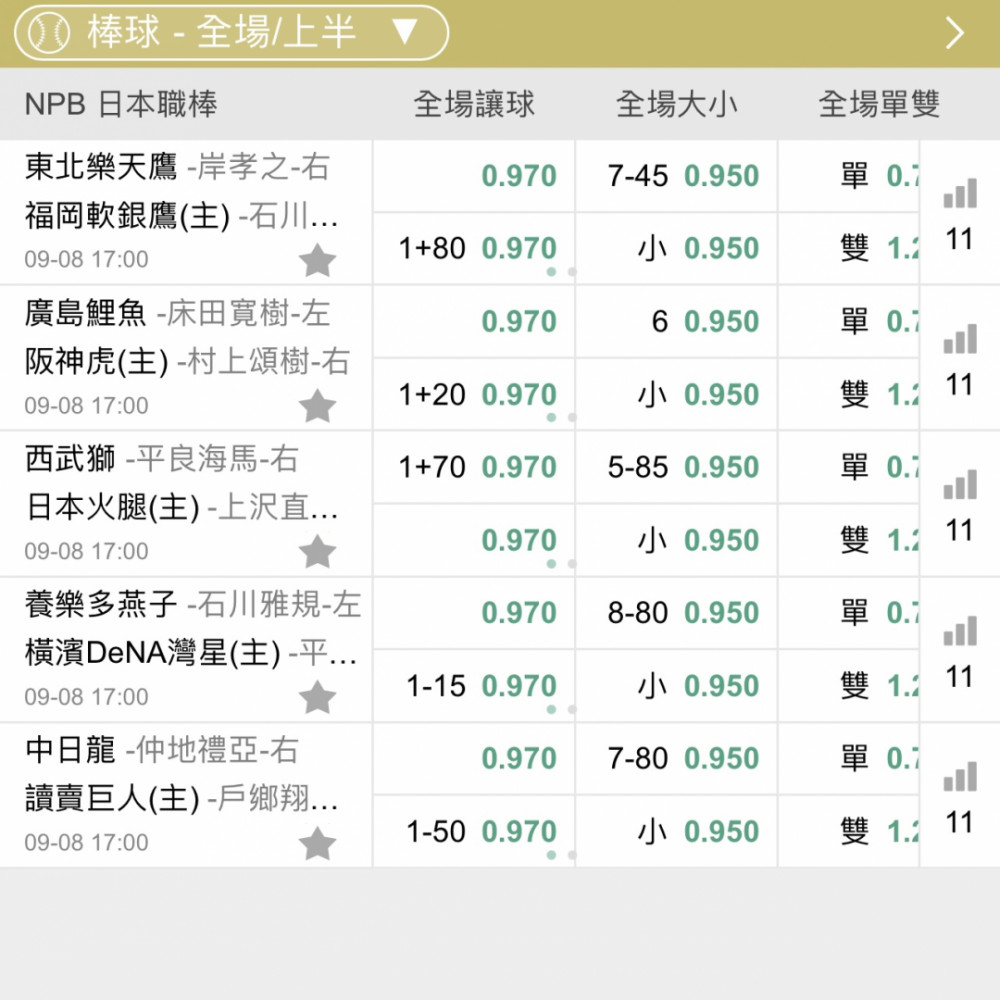Open the 棒球 - 全場/上半 sport dropdown
The image size is (1000, 1000).
(231, 33)
